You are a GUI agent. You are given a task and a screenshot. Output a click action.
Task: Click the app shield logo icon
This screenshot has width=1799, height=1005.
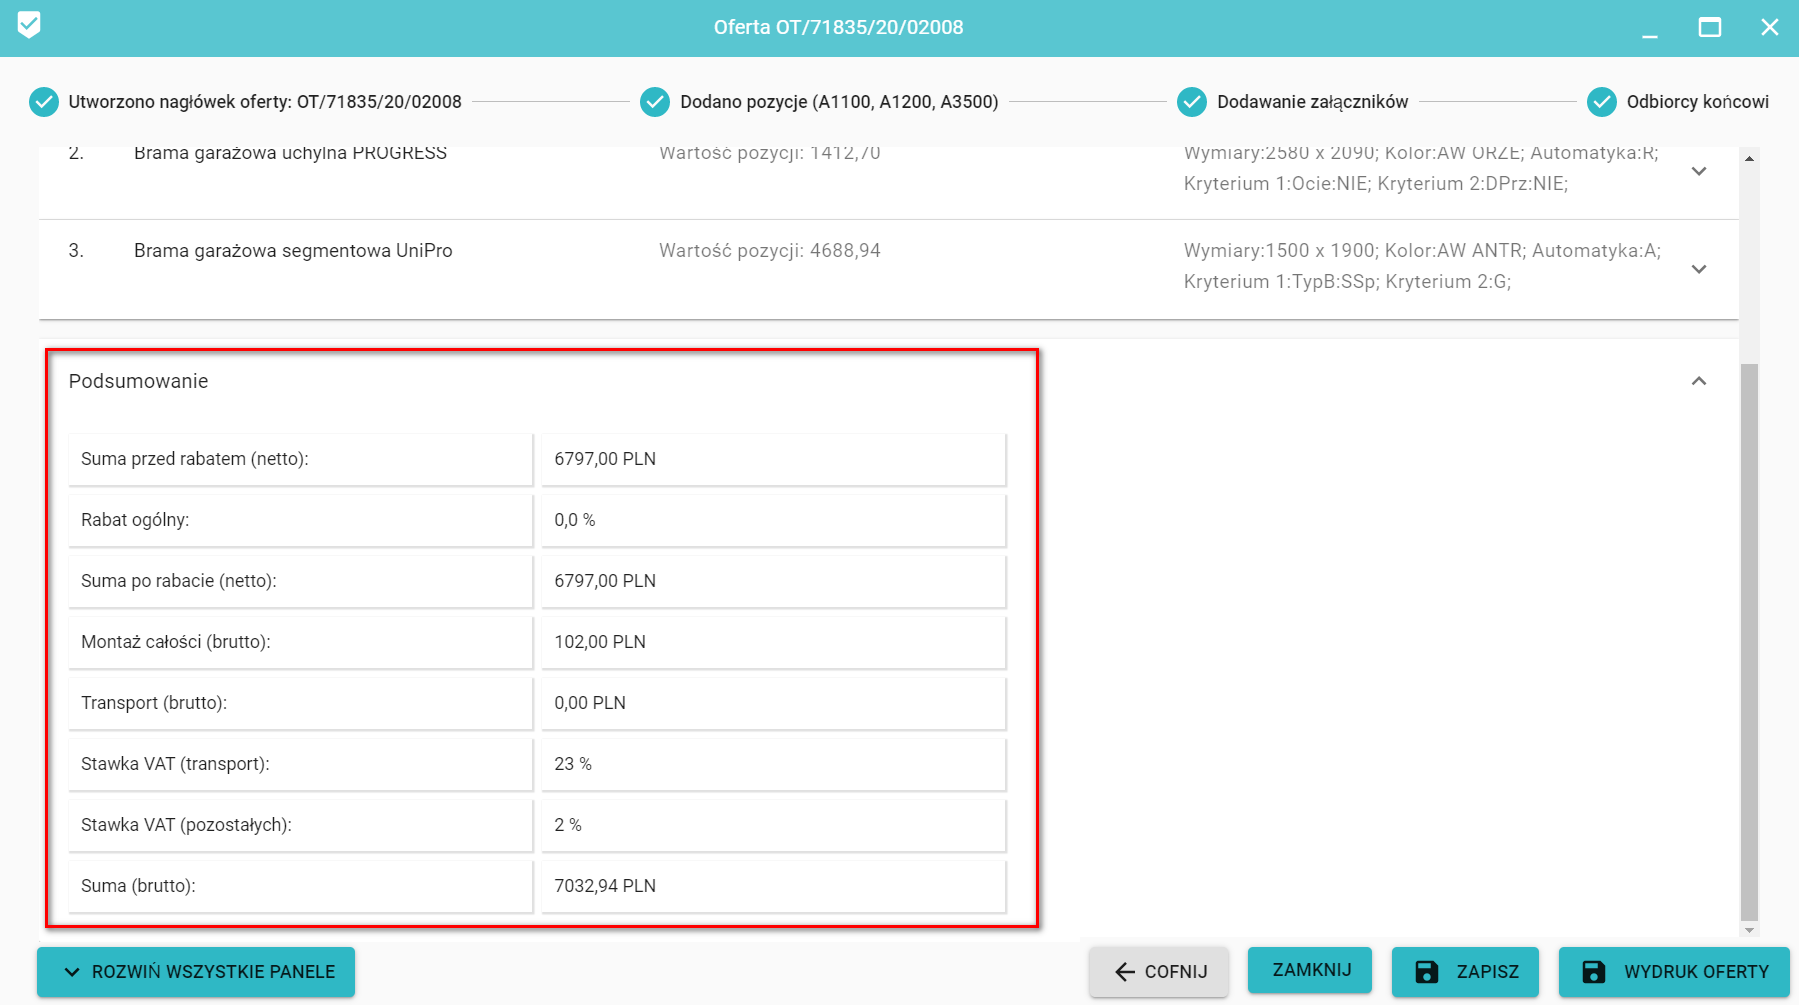[x=29, y=25]
